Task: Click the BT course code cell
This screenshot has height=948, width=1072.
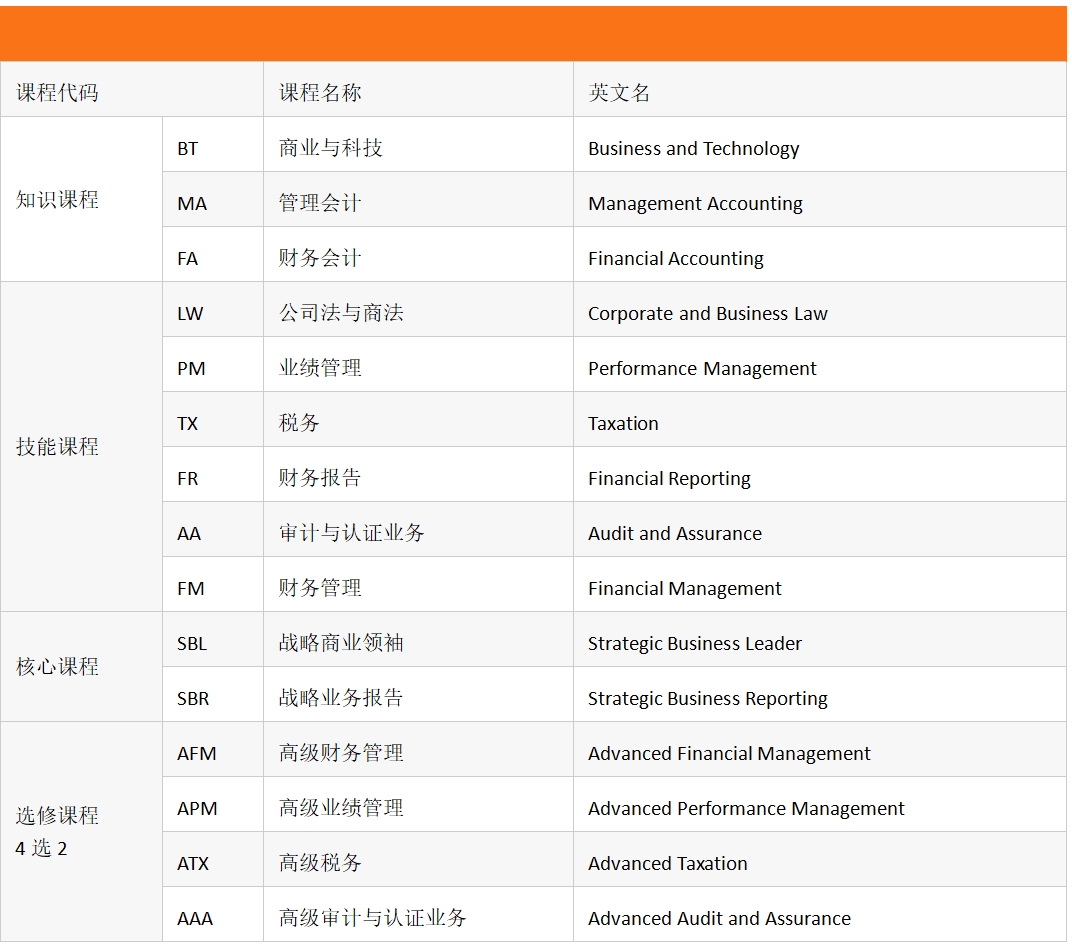Action: coord(188,148)
